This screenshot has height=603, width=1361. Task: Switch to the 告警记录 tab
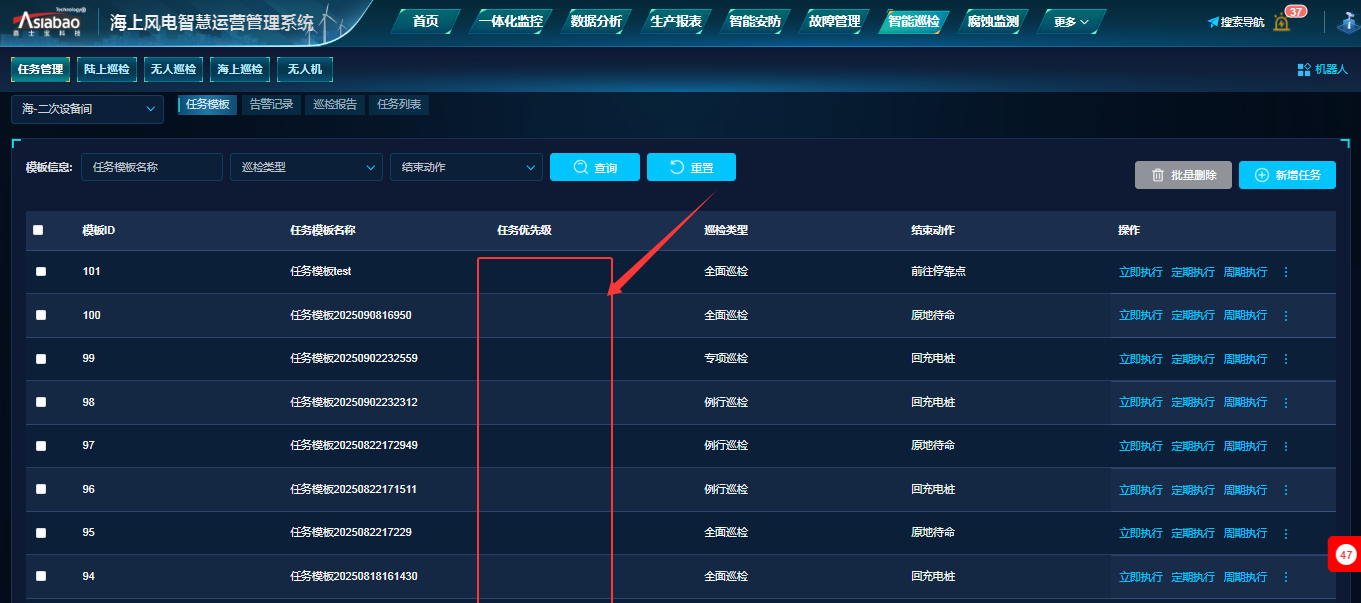coord(271,104)
